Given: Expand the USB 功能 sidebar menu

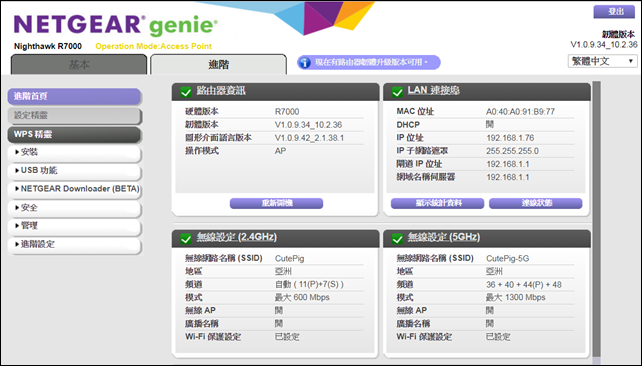Looking at the screenshot, I should click(x=75, y=171).
